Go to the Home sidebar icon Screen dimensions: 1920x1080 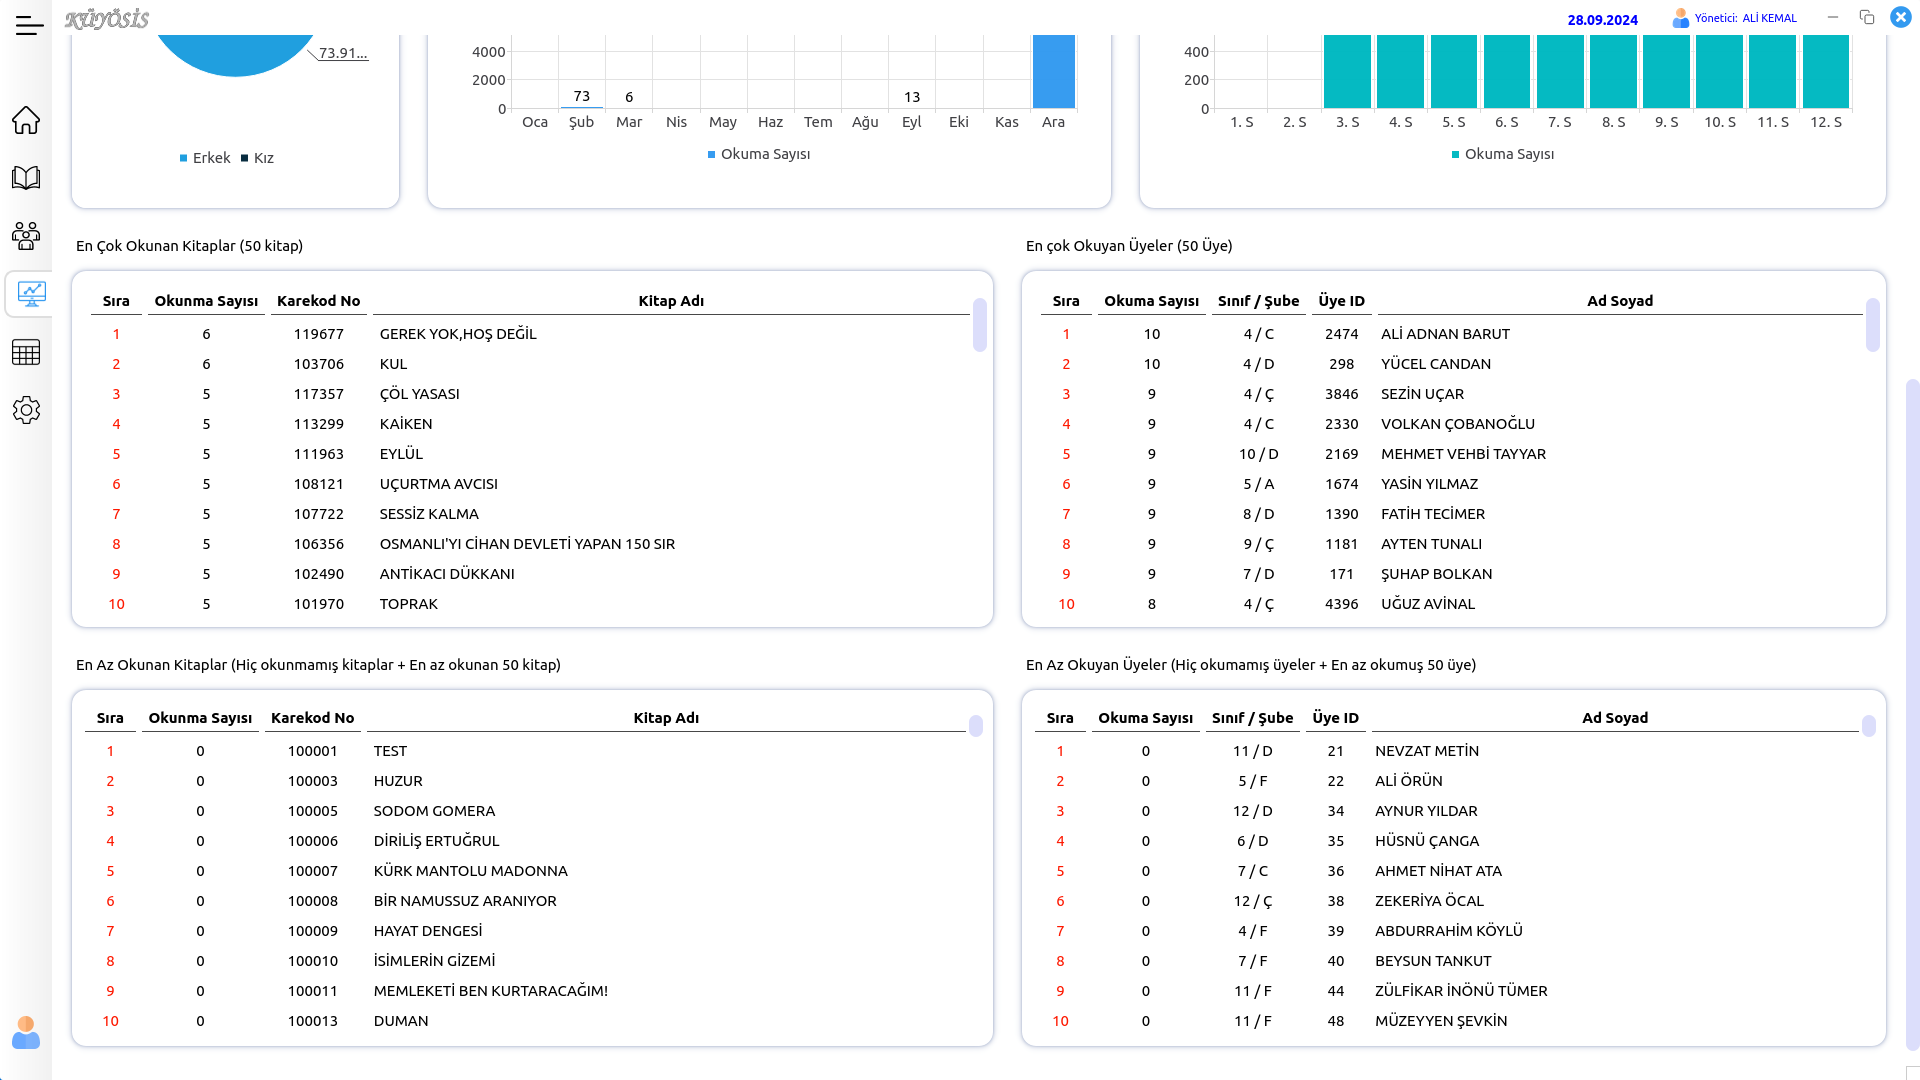coord(26,120)
